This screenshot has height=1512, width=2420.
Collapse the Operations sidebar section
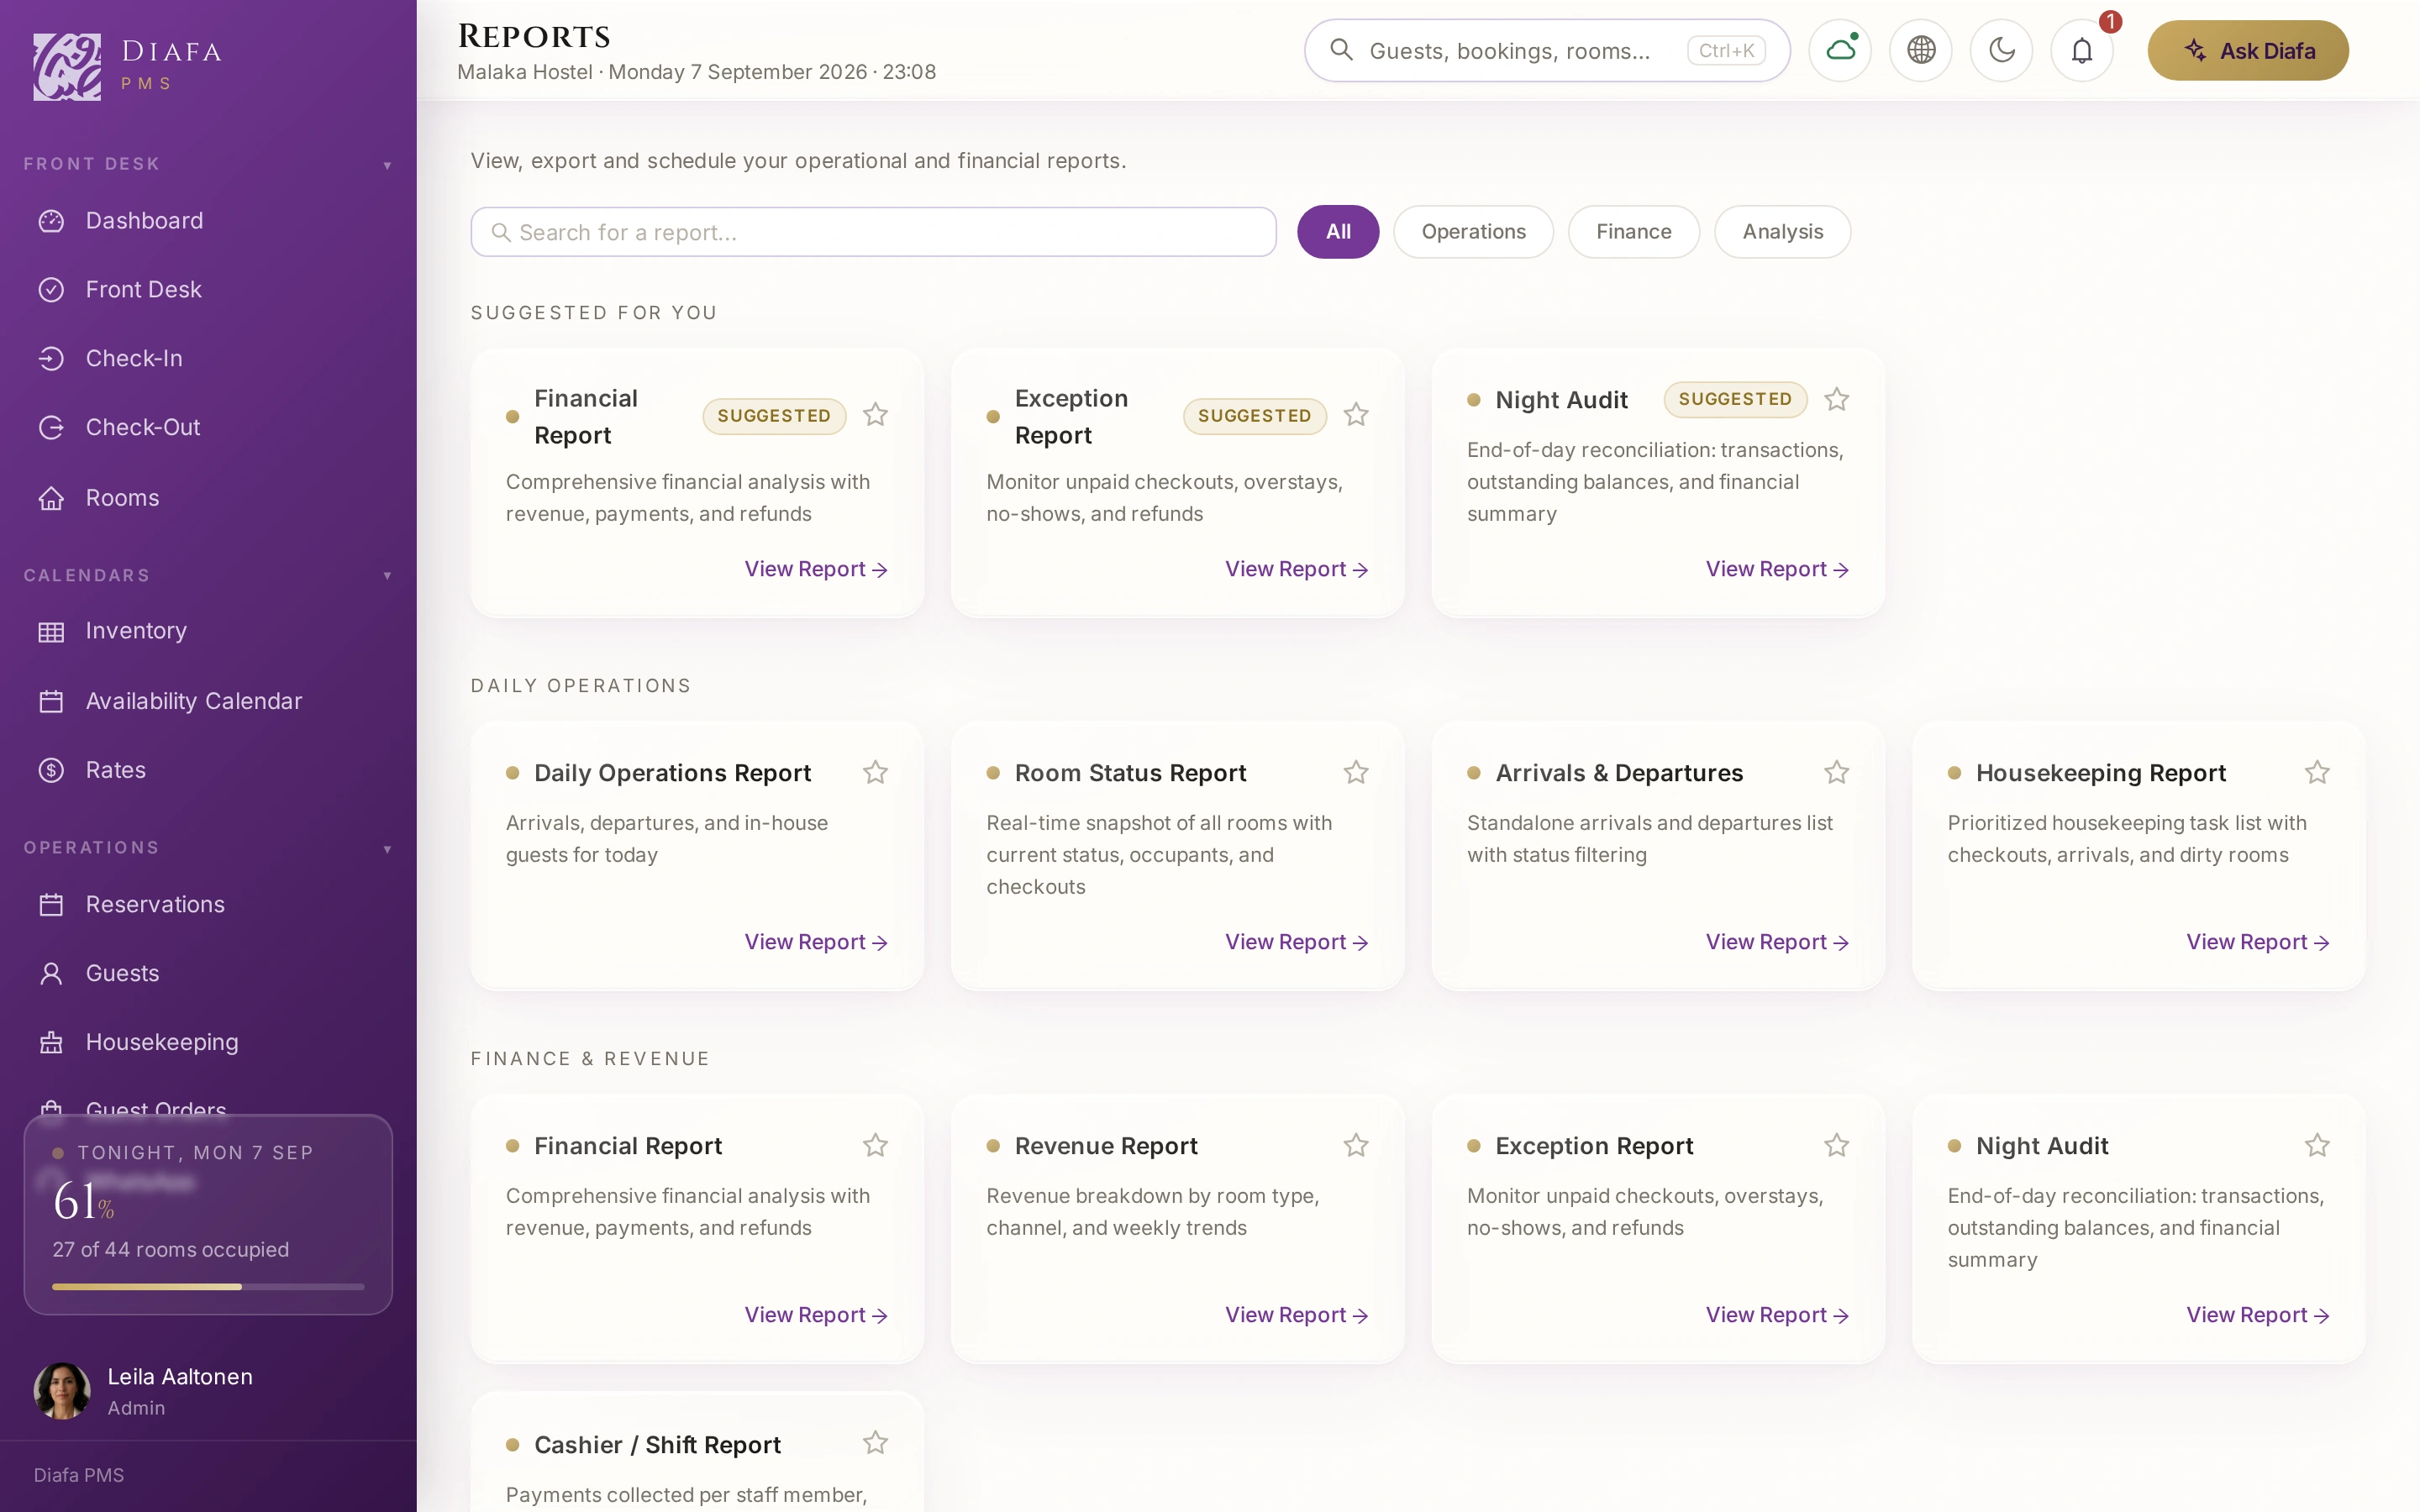387,849
